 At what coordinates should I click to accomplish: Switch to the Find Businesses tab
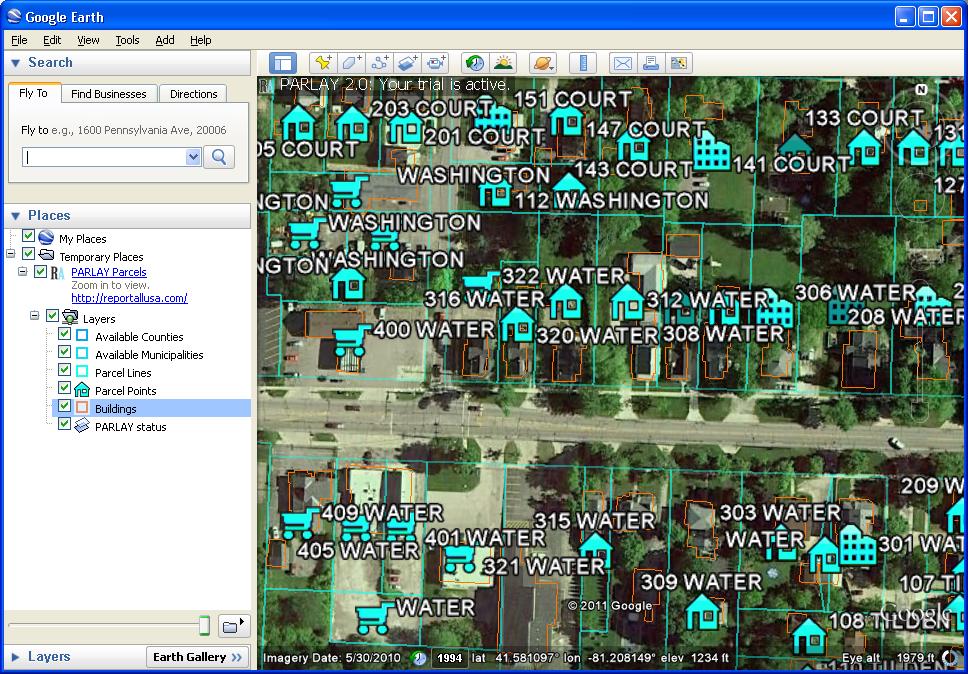point(109,94)
